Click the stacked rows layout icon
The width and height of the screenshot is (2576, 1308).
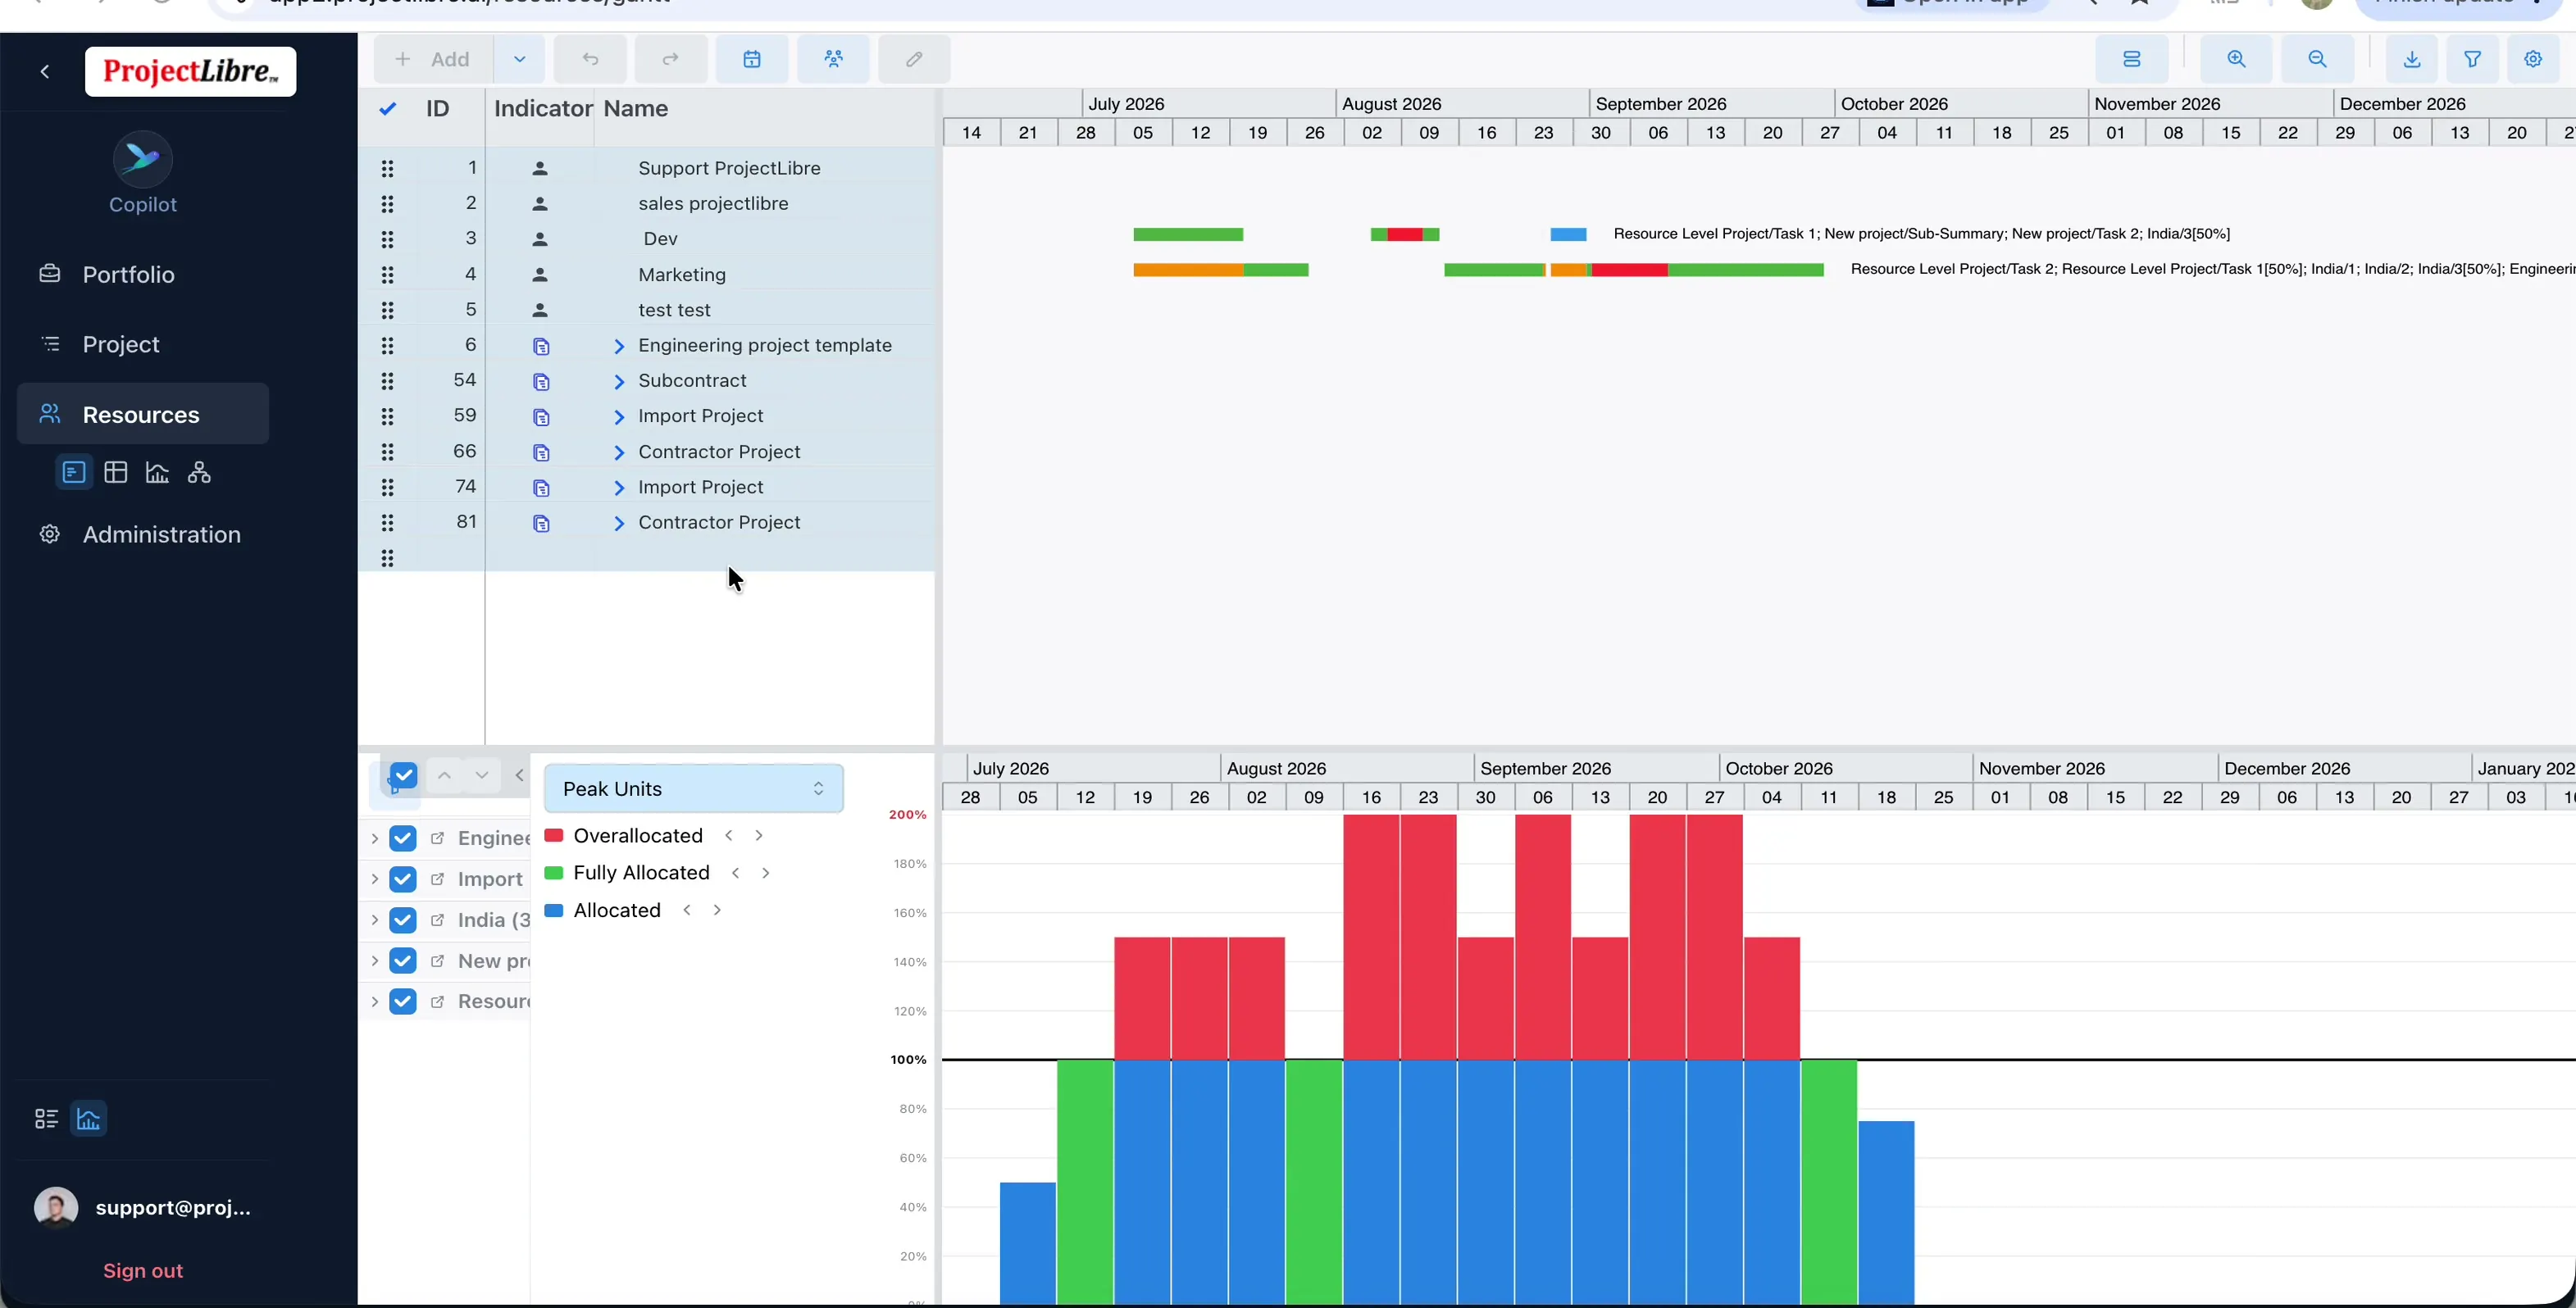tap(2132, 60)
